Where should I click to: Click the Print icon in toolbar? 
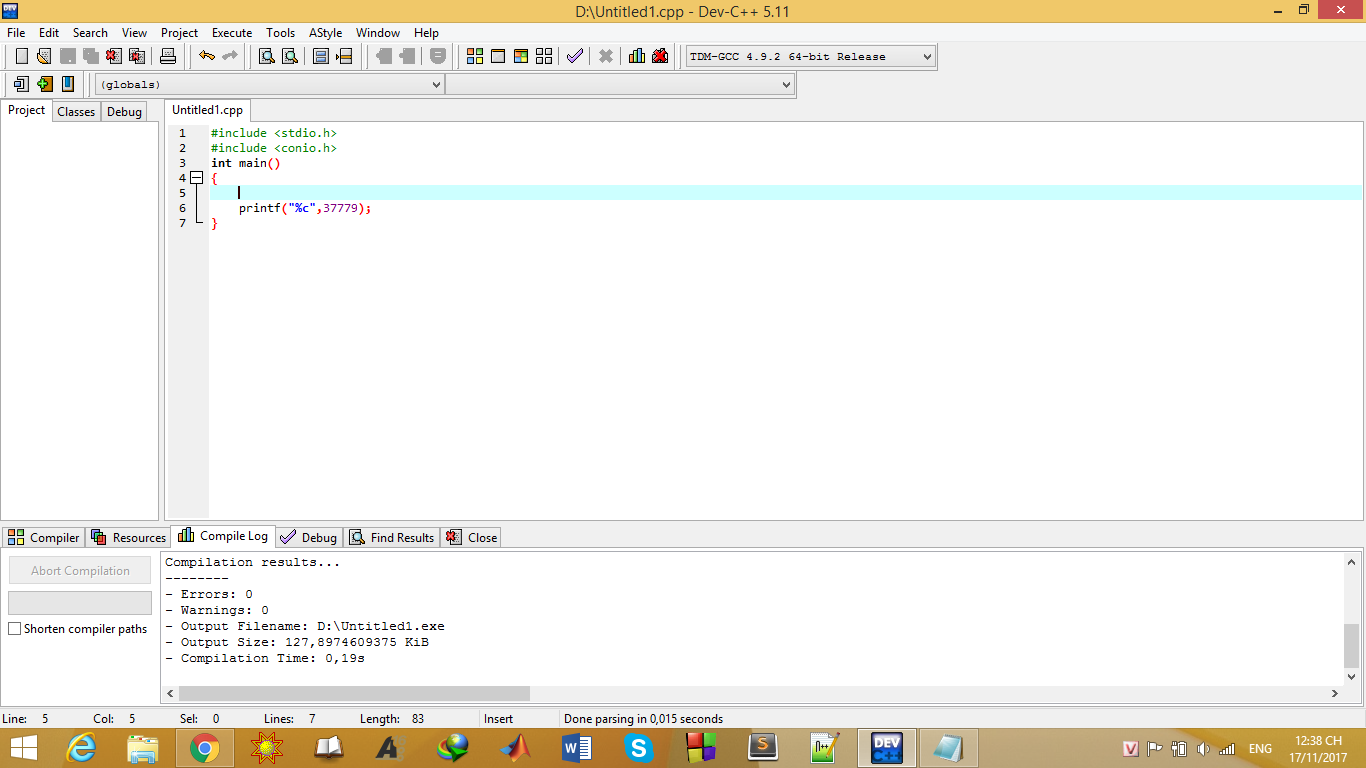tap(168, 56)
